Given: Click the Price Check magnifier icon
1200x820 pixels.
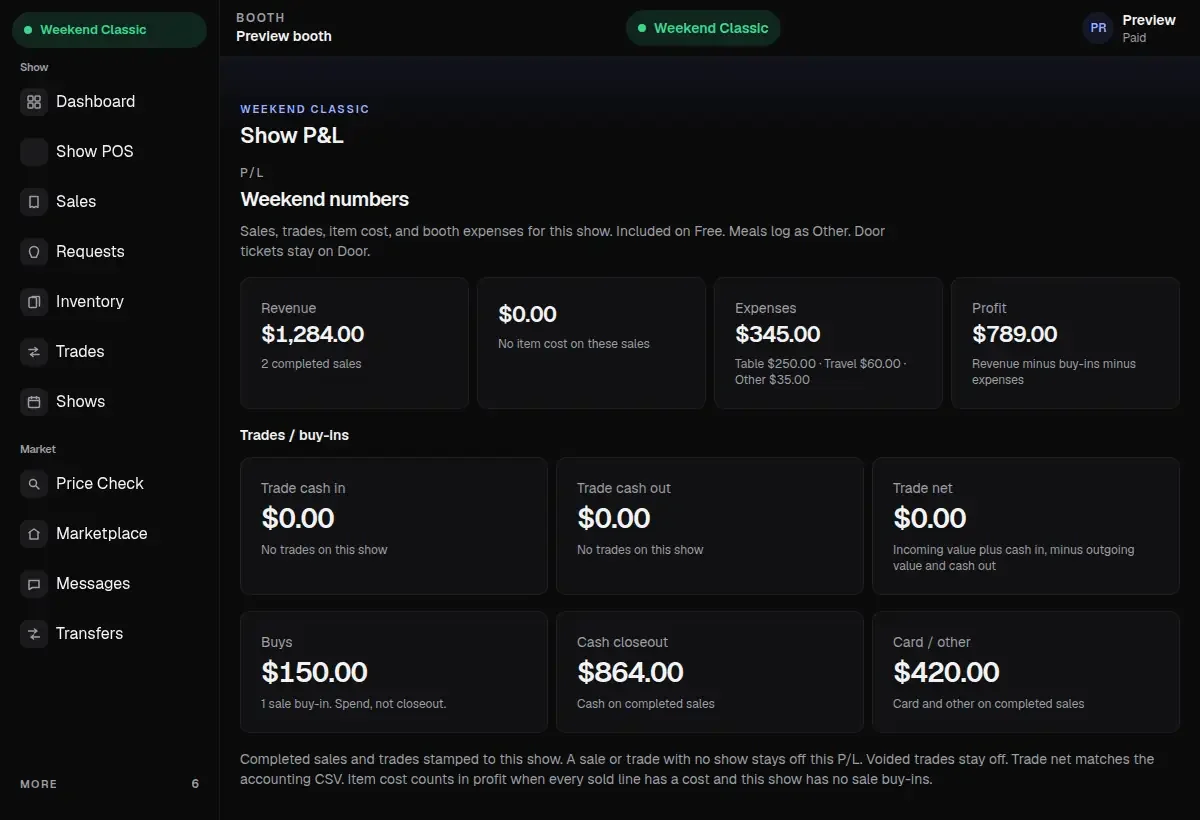Looking at the screenshot, I should pyautogui.click(x=34, y=484).
